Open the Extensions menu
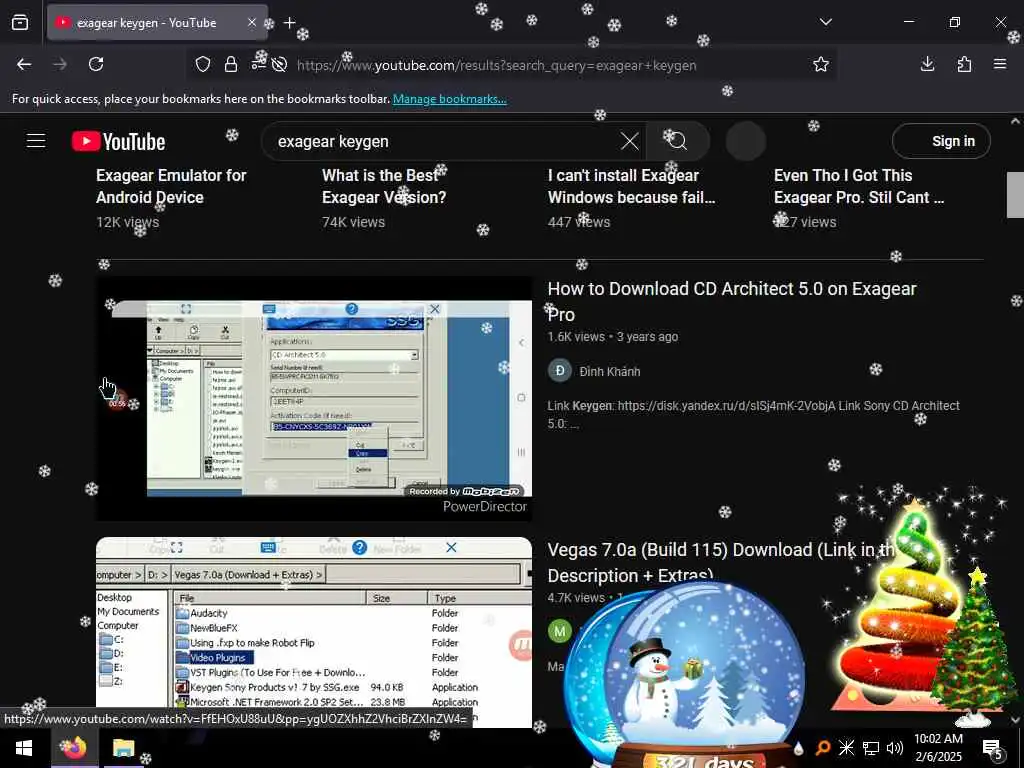This screenshot has height=768, width=1024. [964, 64]
